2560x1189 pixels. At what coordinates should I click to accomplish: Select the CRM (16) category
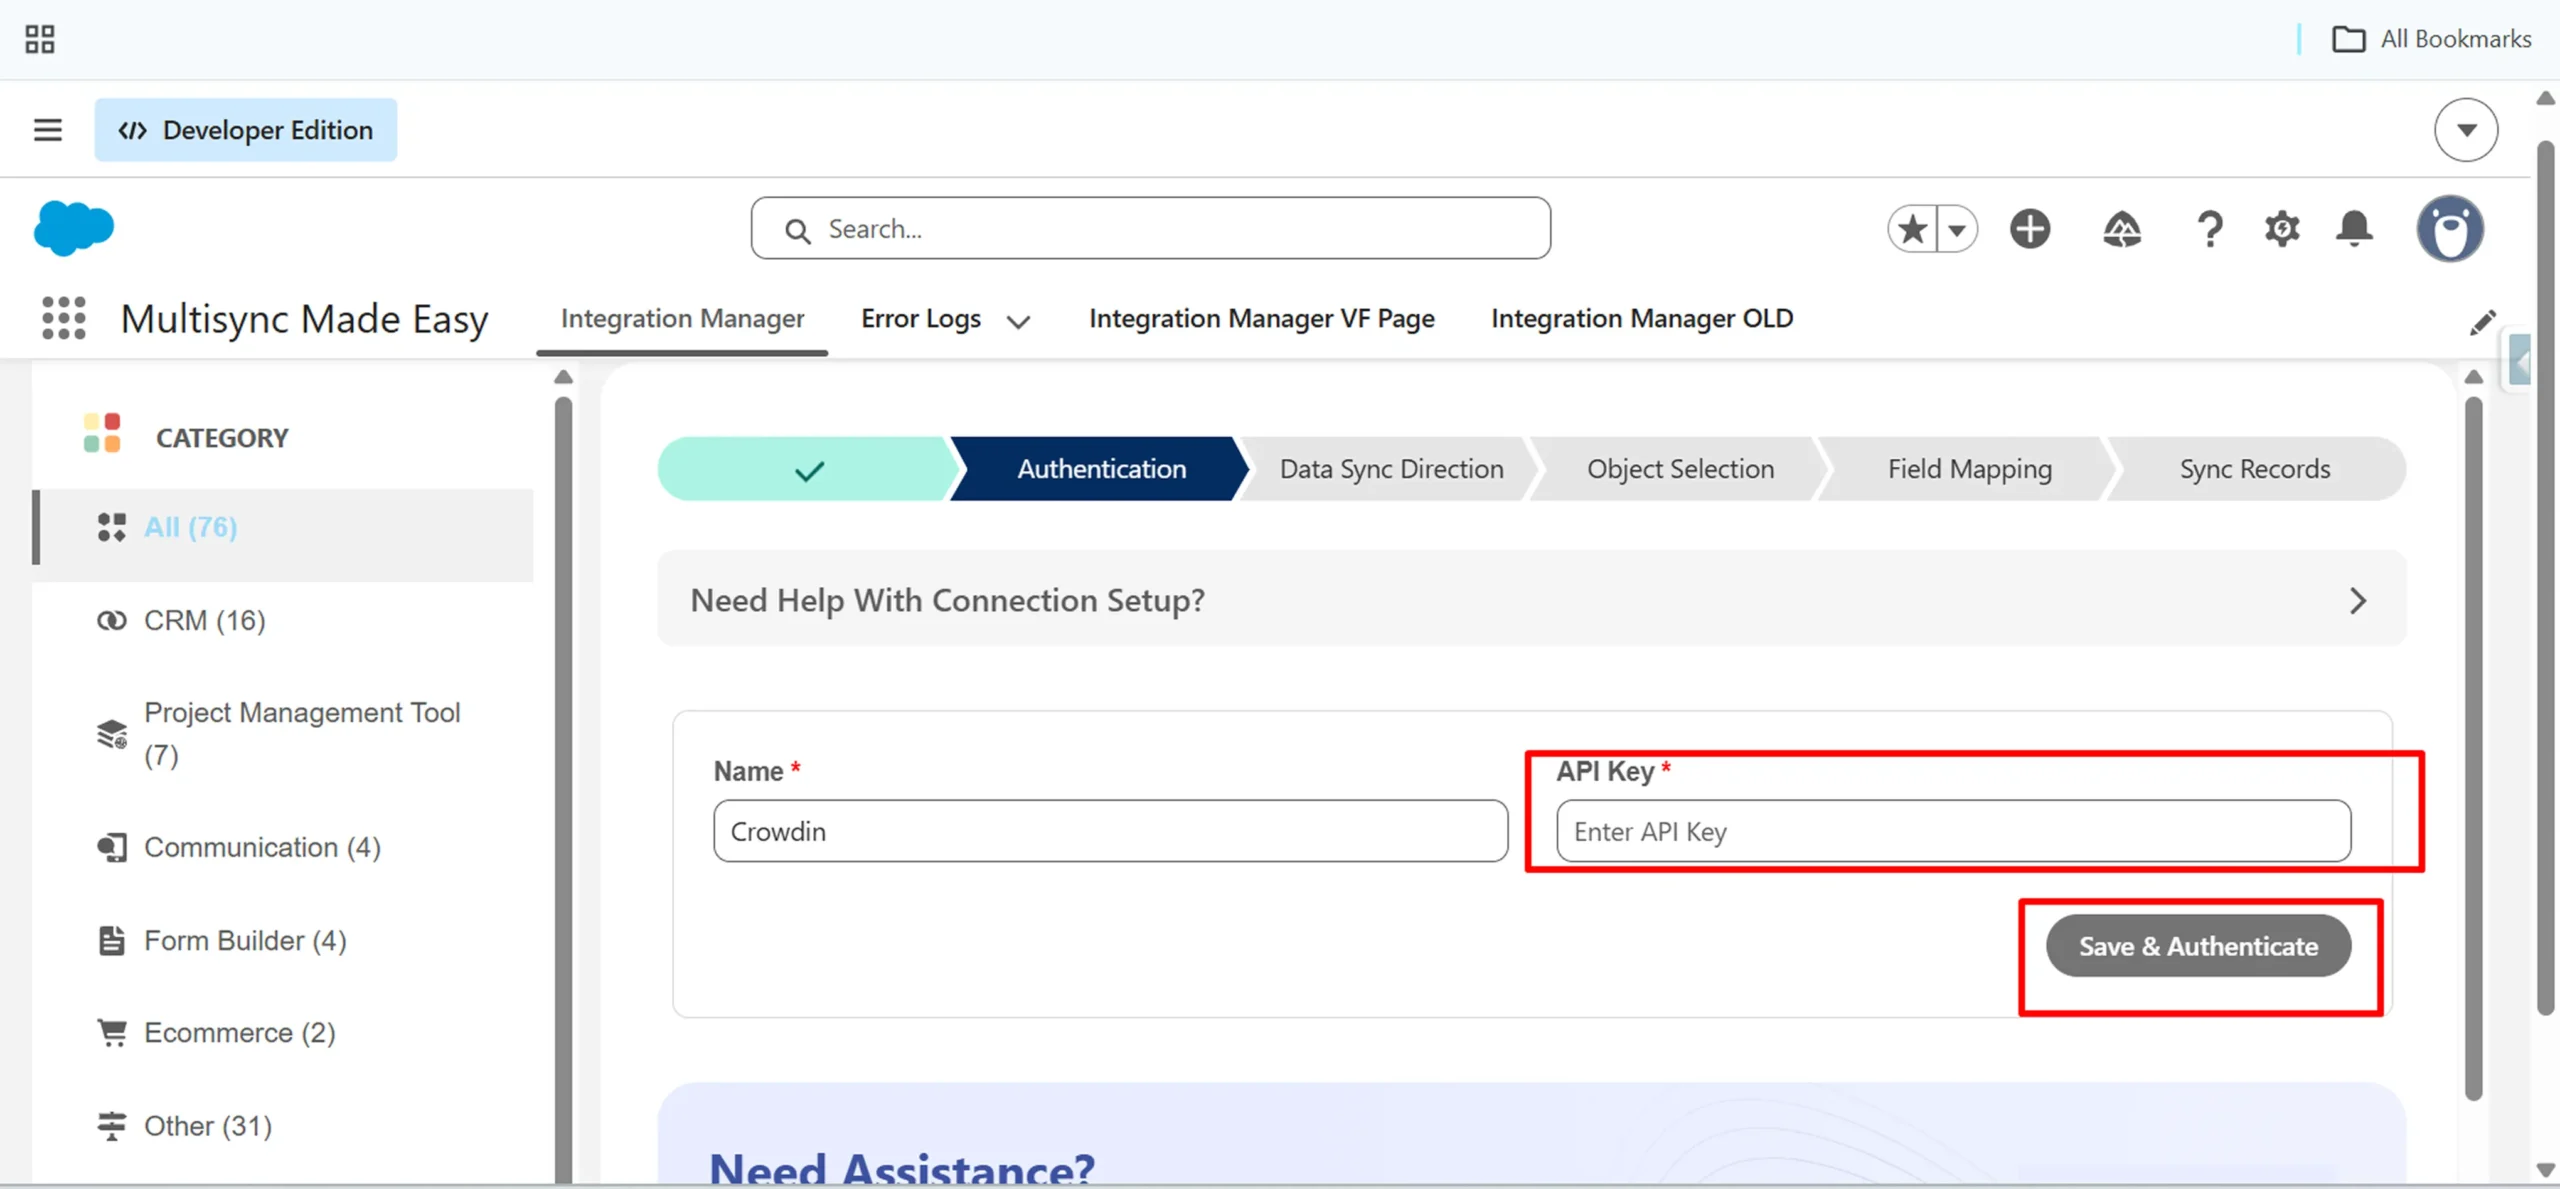204,621
